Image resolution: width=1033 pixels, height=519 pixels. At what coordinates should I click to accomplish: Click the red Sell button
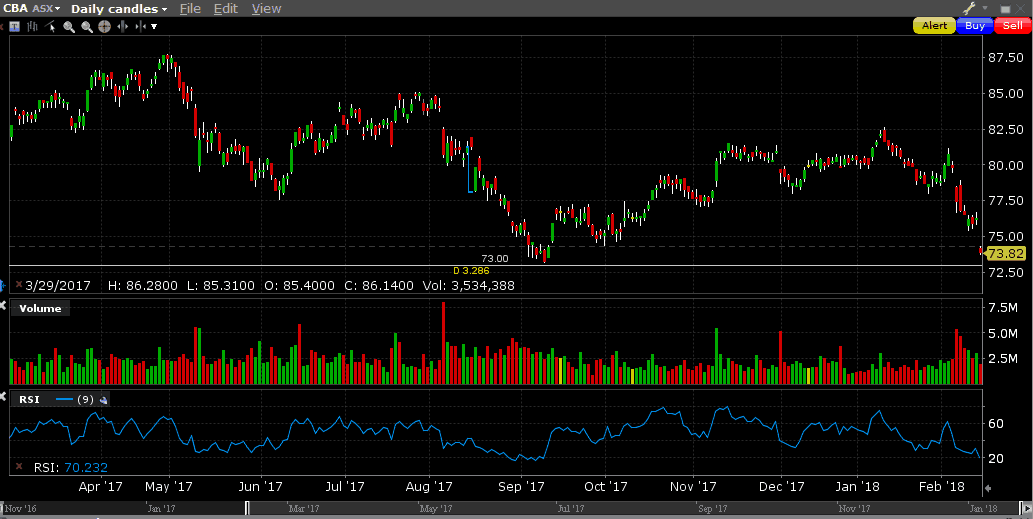(x=1013, y=26)
